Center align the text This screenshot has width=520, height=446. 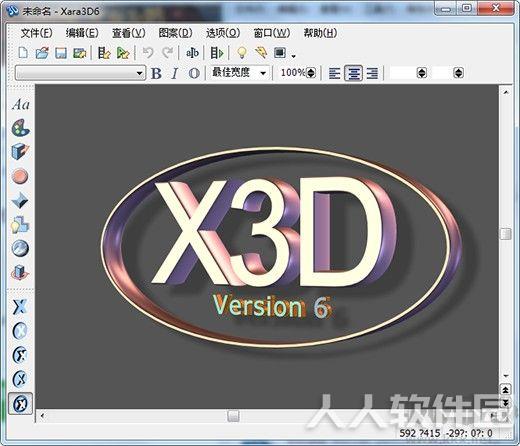[354, 73]
